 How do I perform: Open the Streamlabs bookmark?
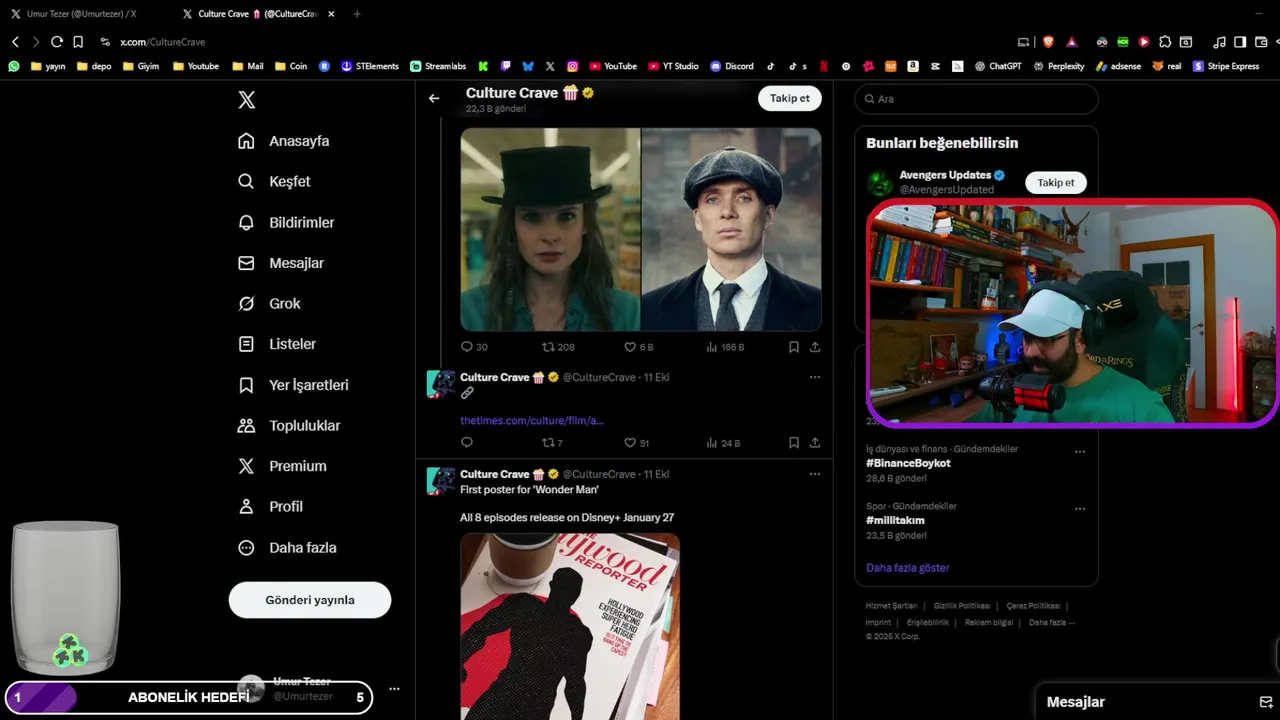pos(438,66)
